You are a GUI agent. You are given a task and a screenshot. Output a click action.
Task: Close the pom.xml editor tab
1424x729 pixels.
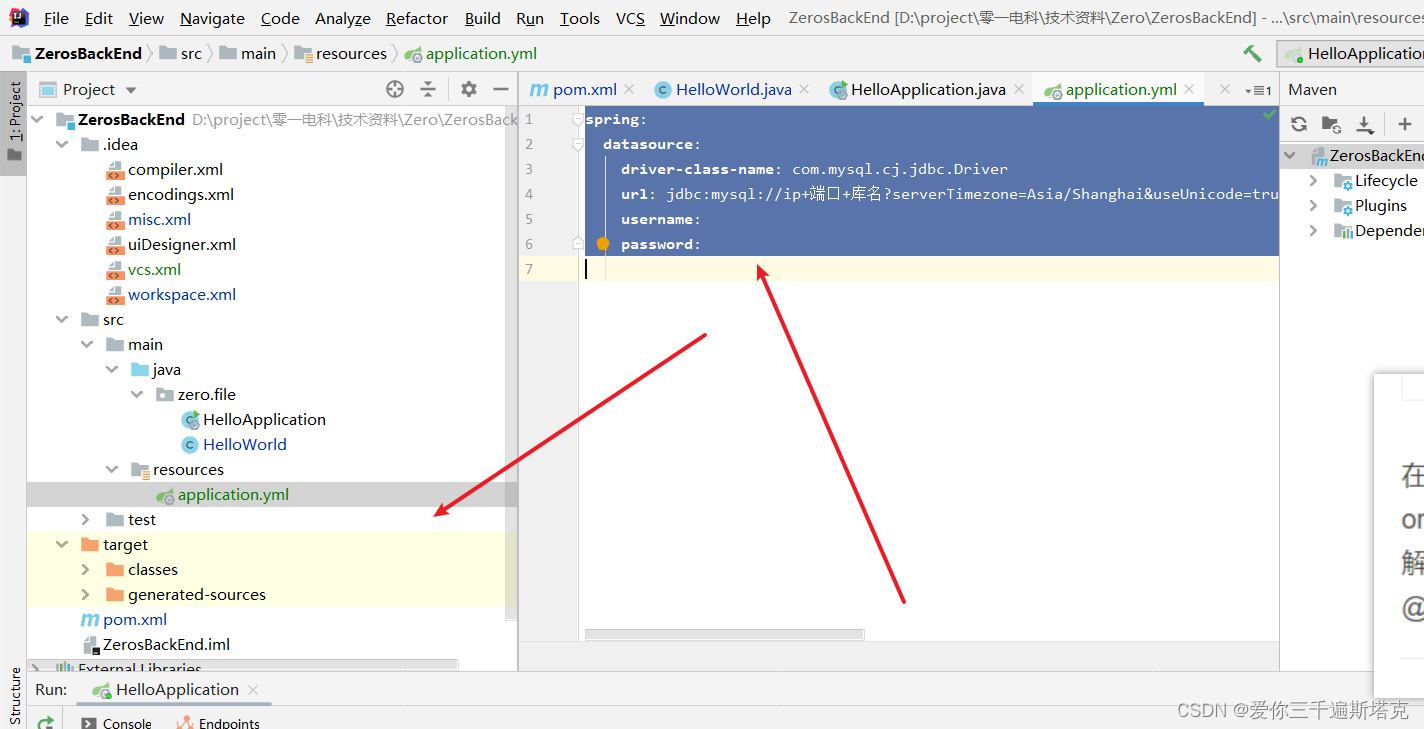(629, 89)
